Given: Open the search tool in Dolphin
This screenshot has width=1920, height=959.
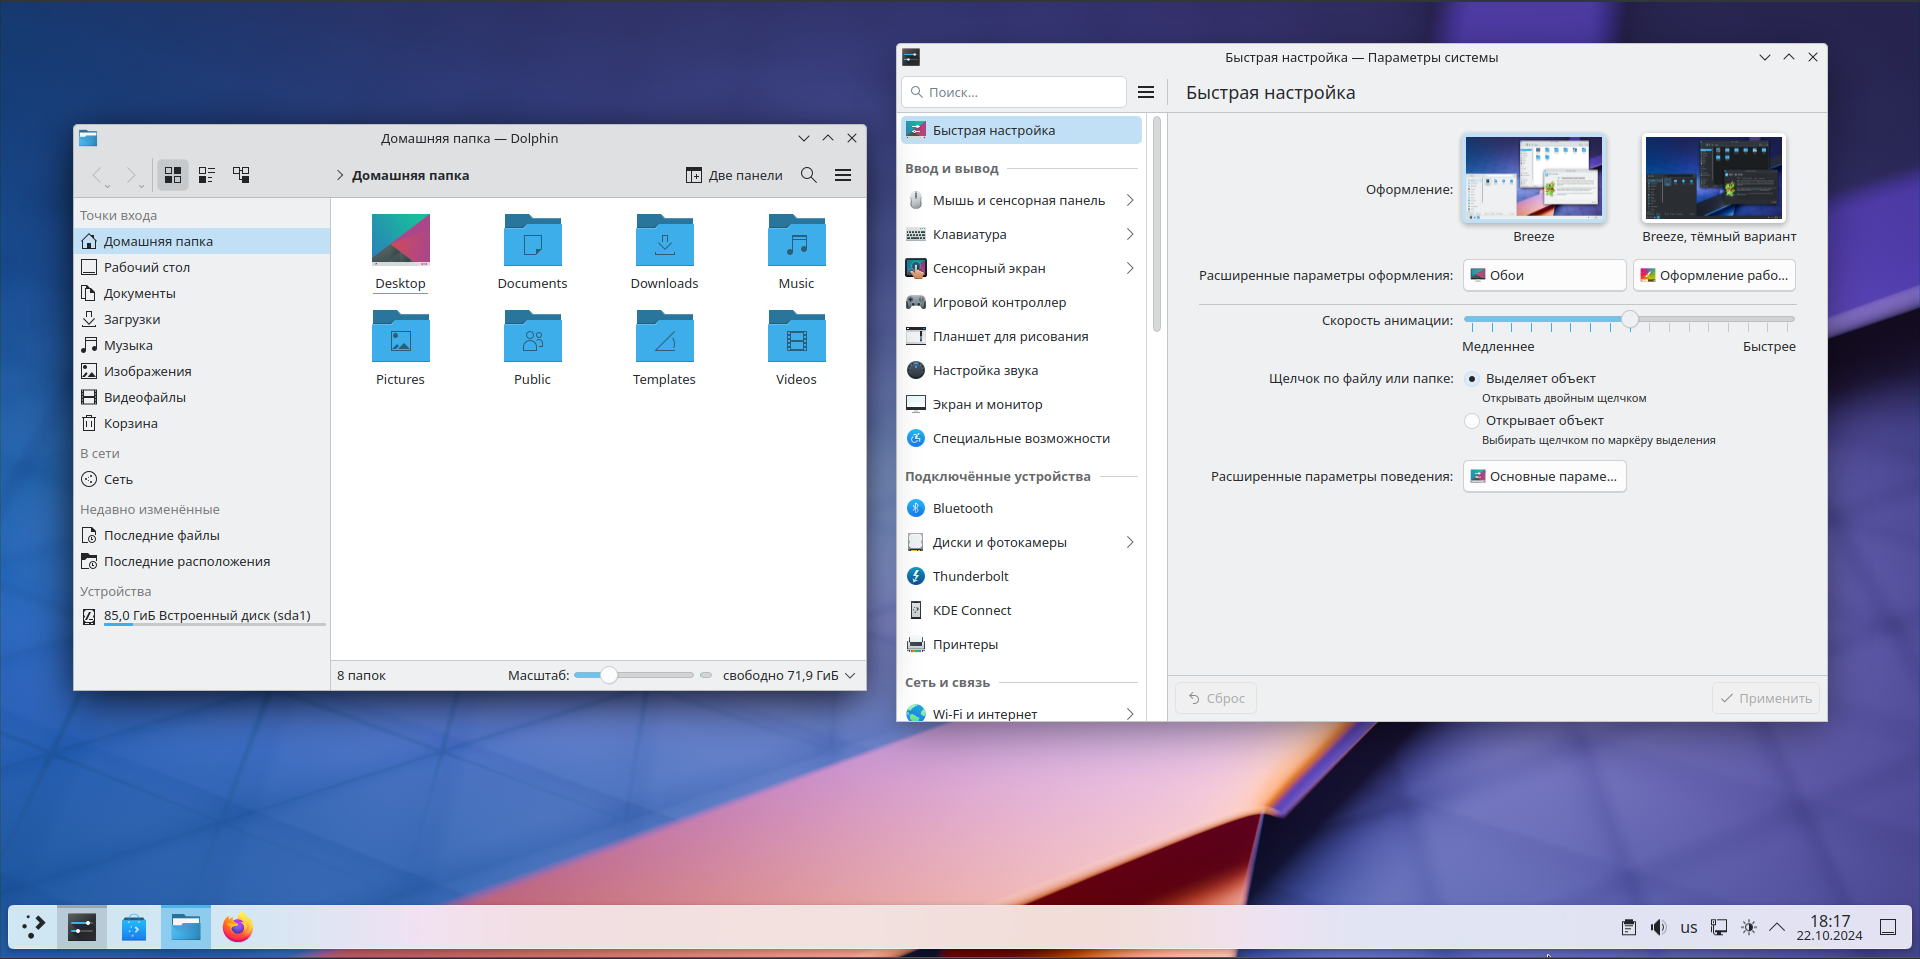Looking at the screenshot, I should [x=809, y=175].
